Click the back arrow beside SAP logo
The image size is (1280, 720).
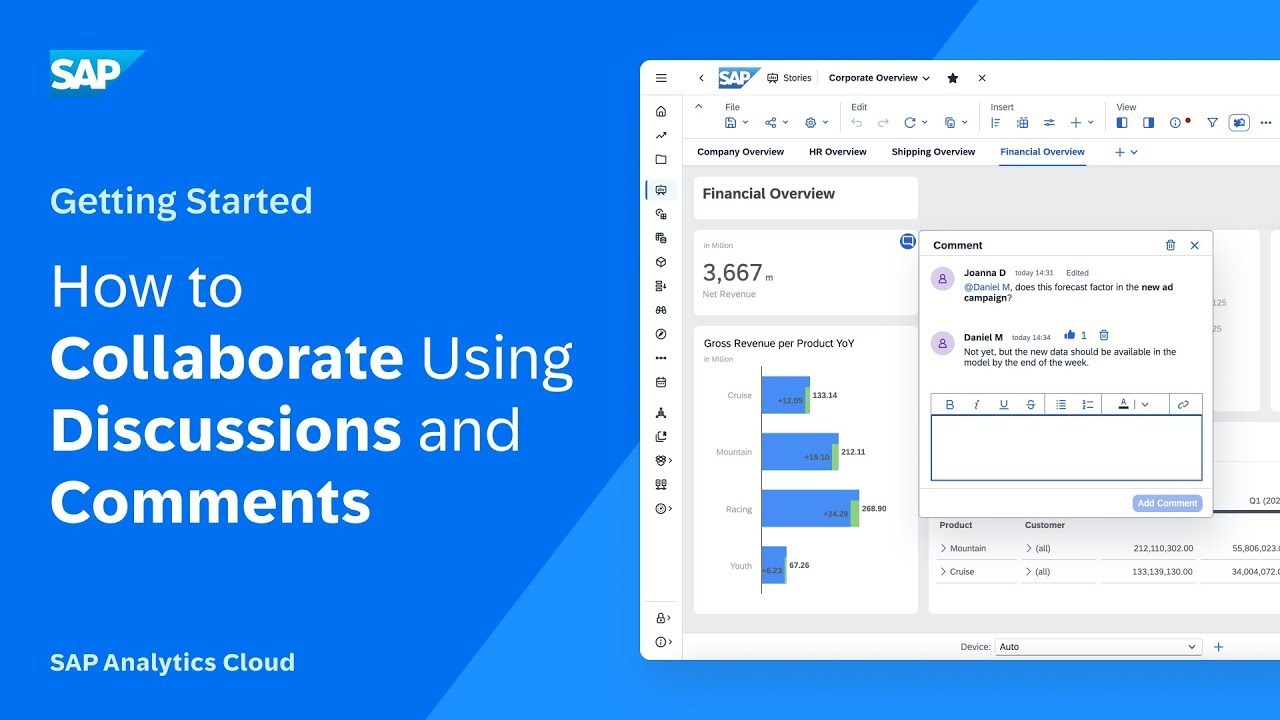(x=701, y=78)
